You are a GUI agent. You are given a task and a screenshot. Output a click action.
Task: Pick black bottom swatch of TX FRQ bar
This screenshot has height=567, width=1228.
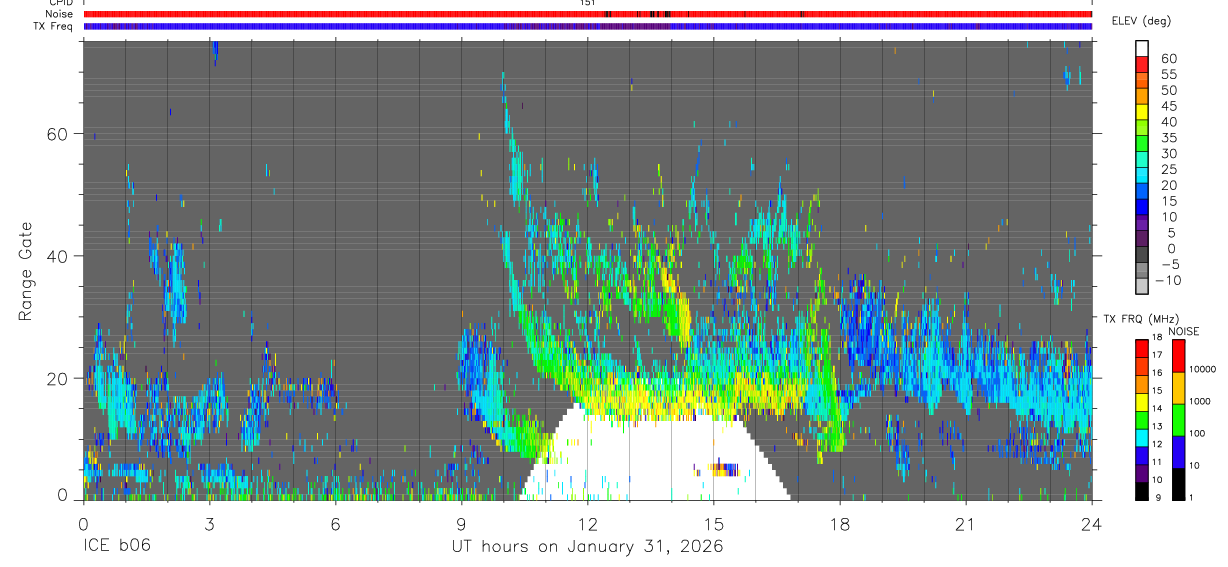click(1142, 490)
